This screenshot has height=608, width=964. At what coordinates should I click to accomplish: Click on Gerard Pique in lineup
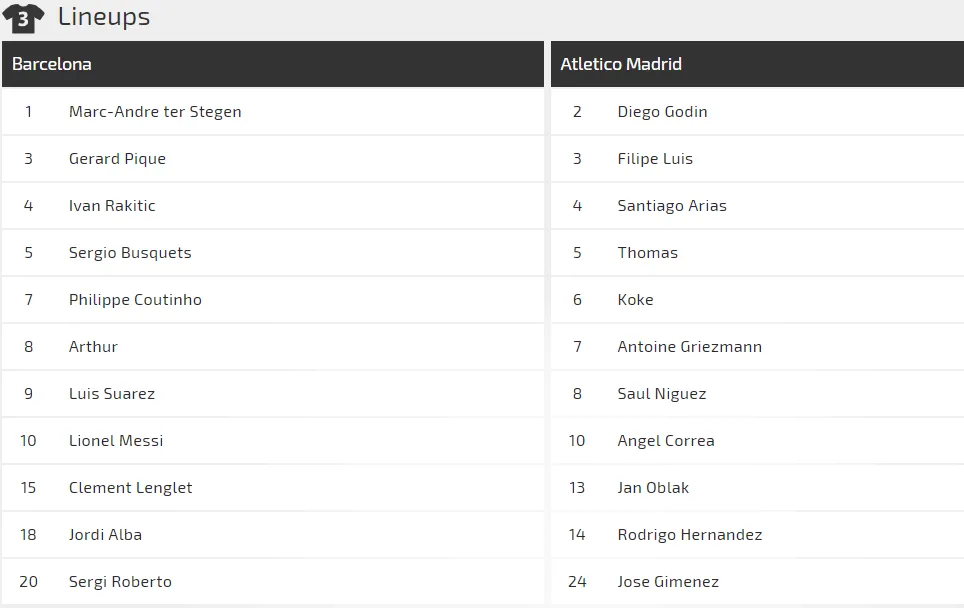click(x=117, y=159)
